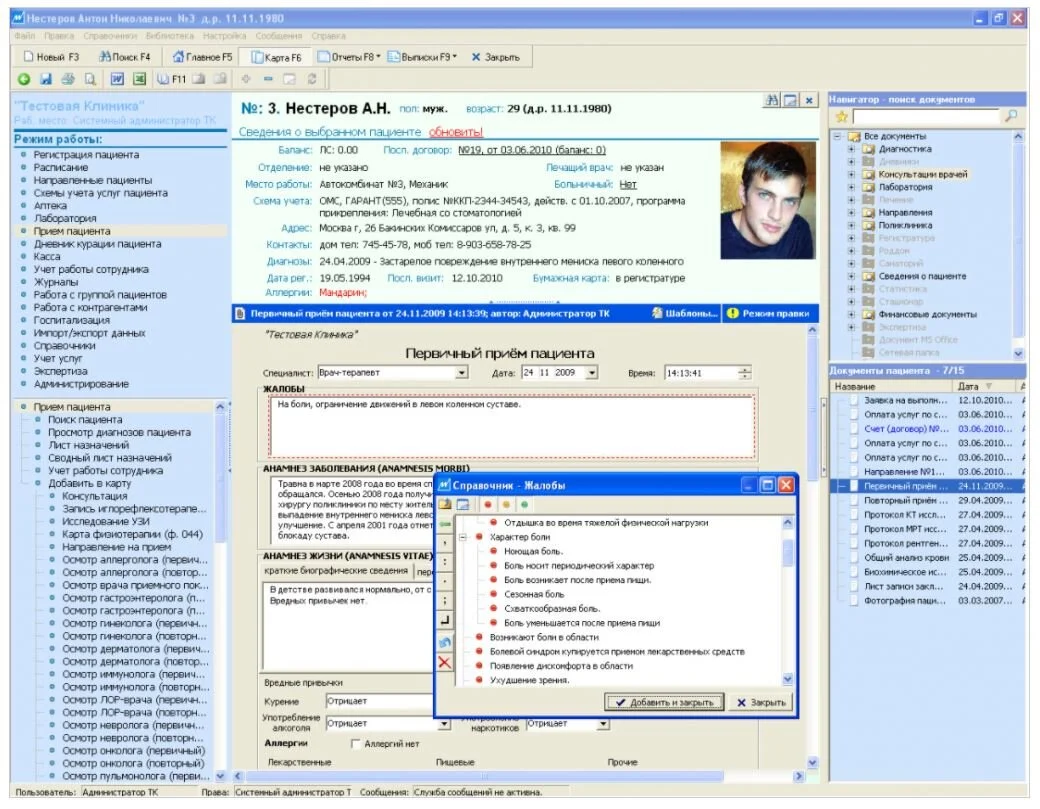Toggle the Аллергий нет checkbox
Viewport: 1040px width, 809px height.
[x=356, y=743]
